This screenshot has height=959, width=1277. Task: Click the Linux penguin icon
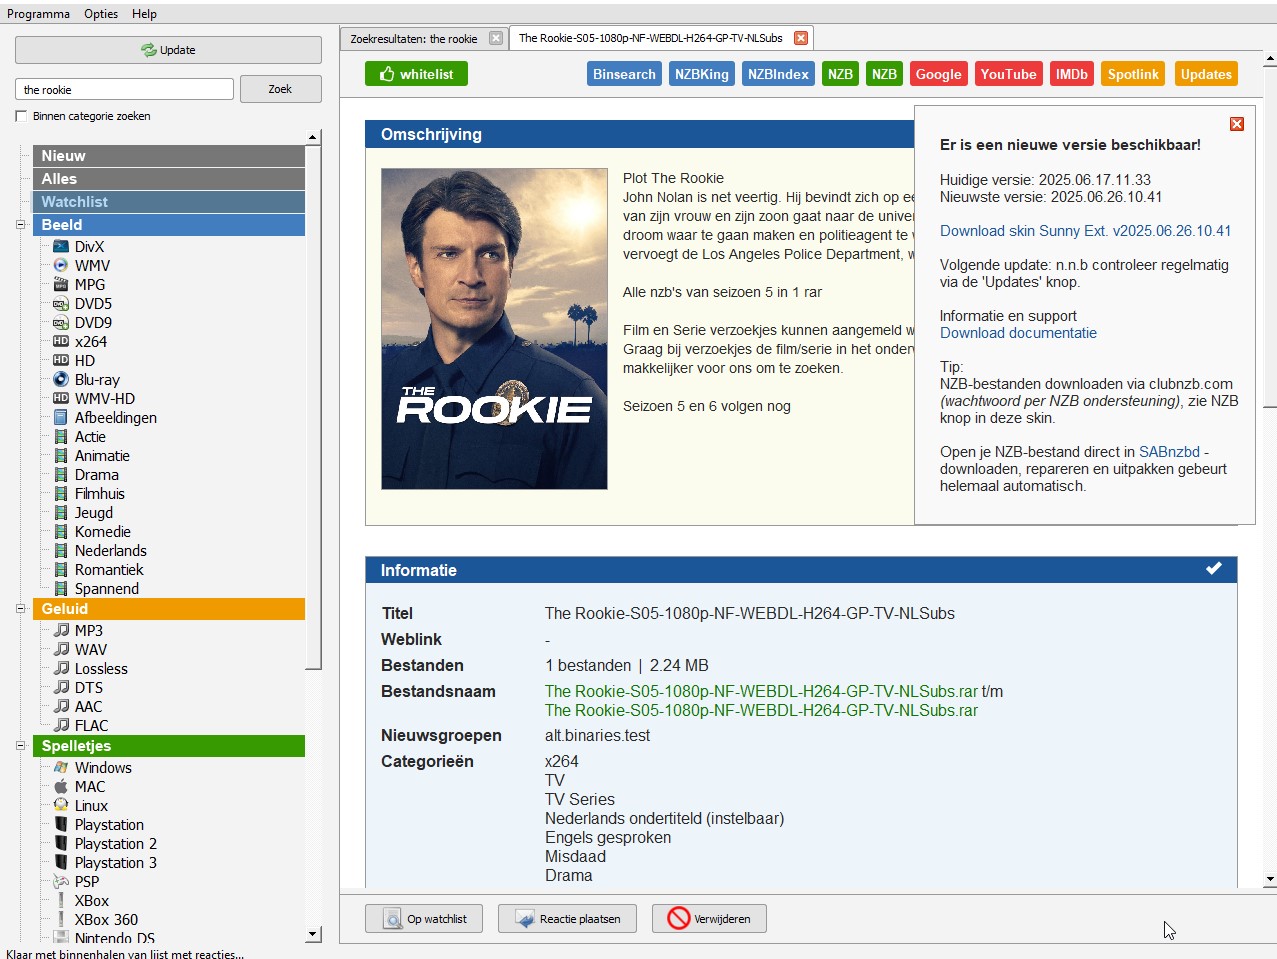point(61,805)
